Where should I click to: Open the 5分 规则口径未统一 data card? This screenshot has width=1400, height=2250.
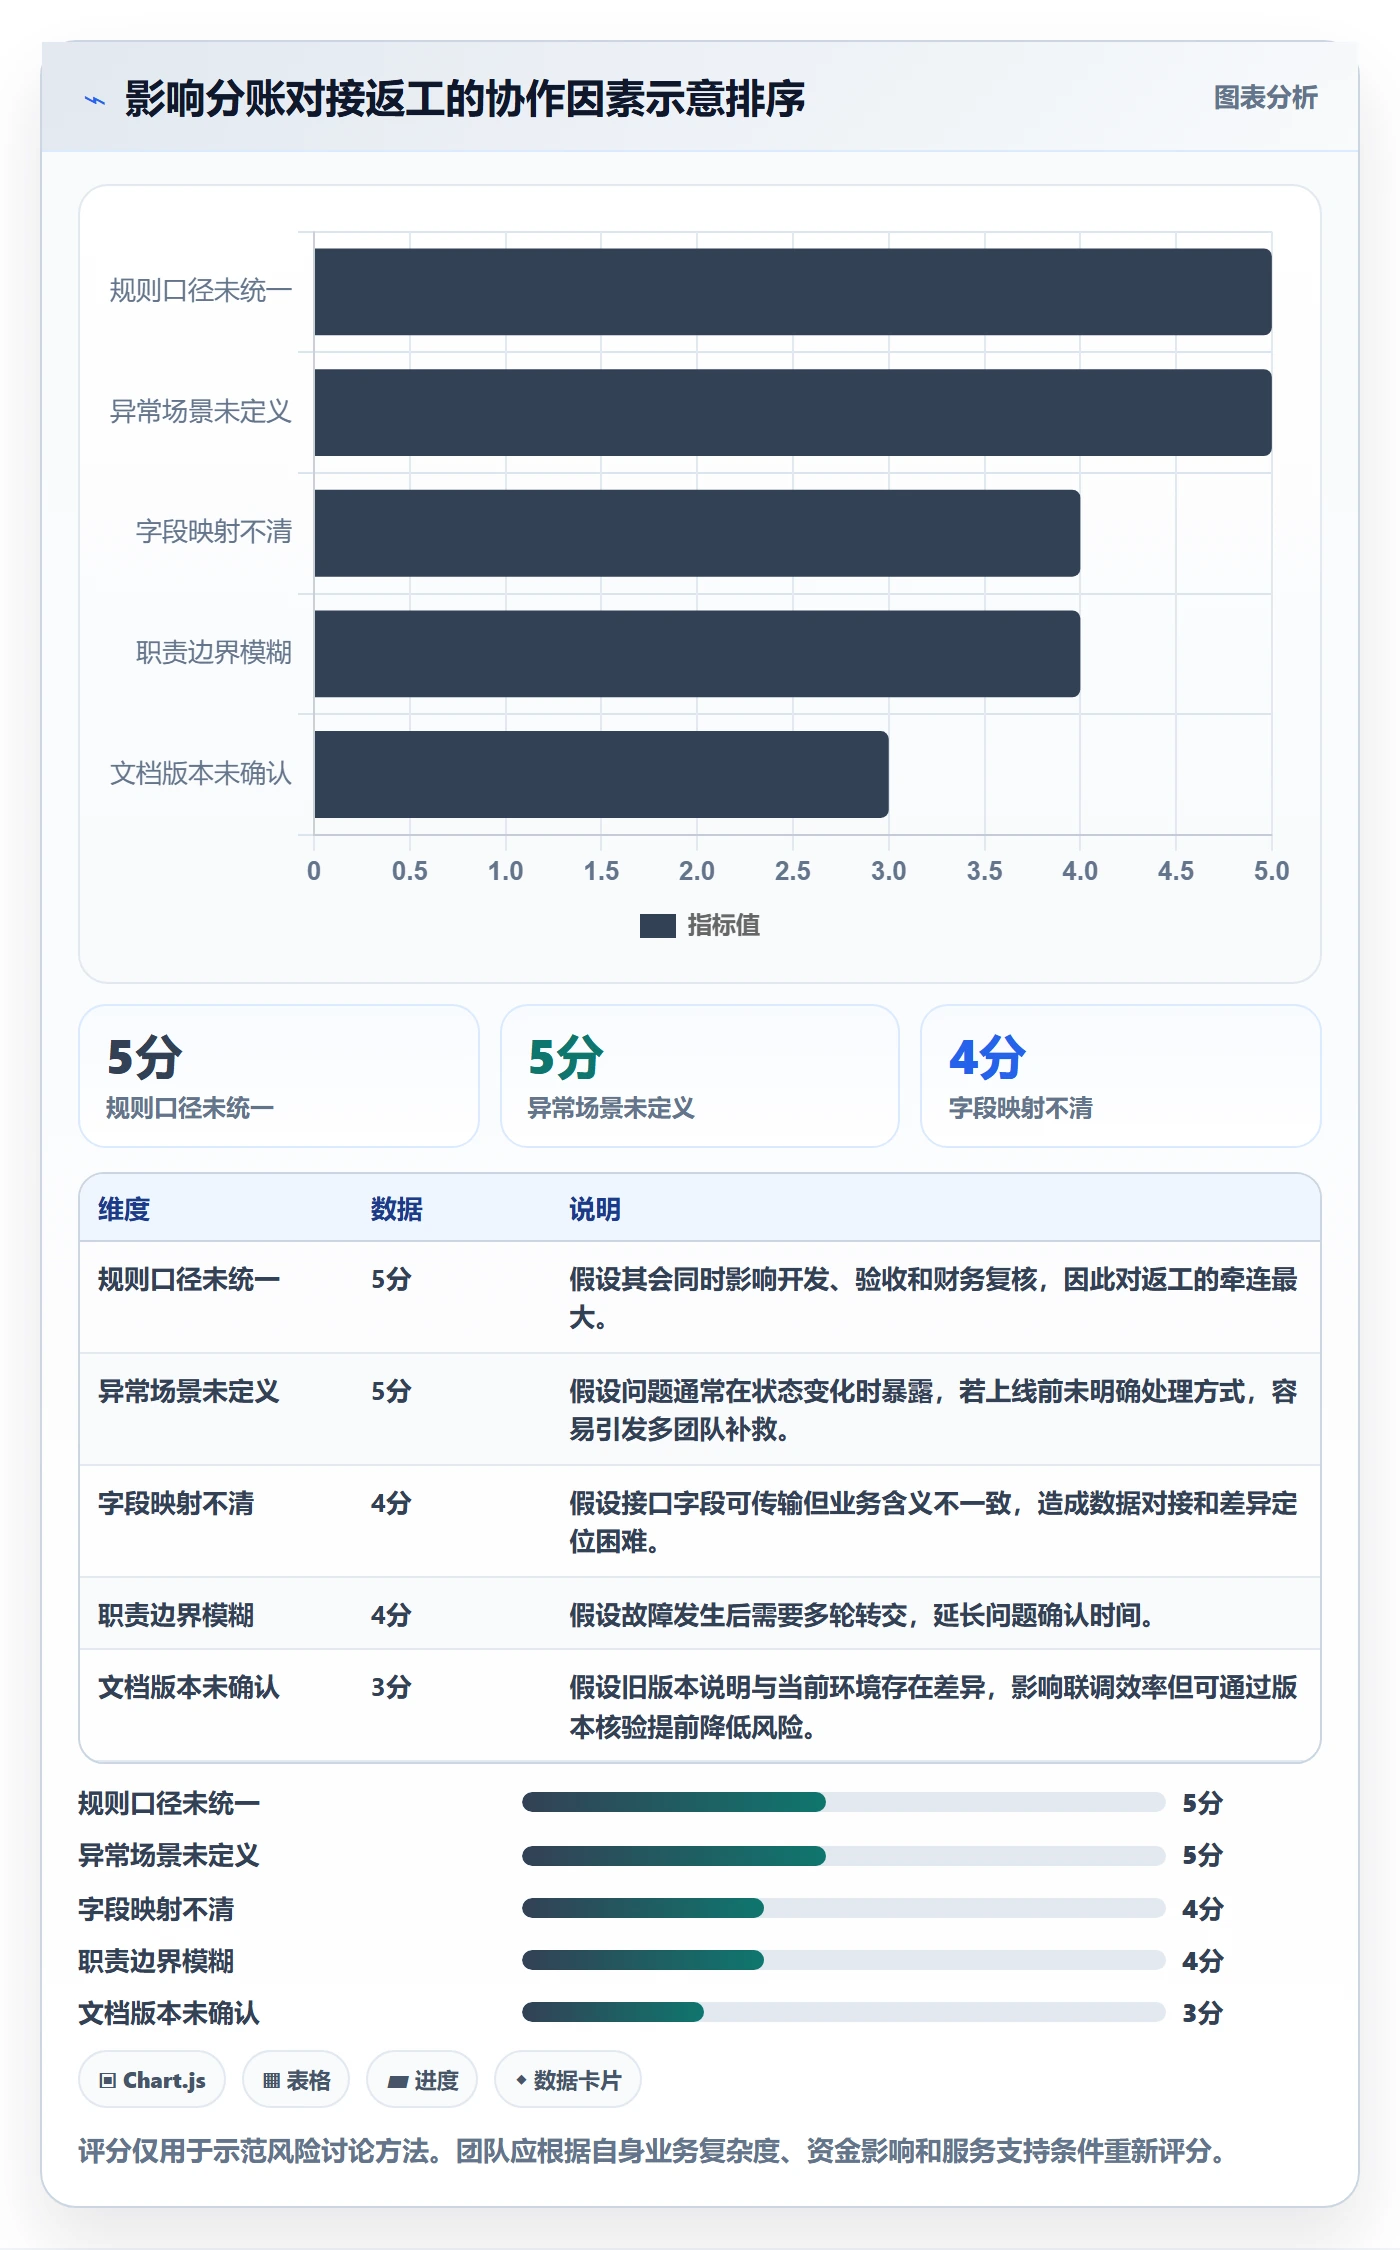click(x=279, y=1076)
